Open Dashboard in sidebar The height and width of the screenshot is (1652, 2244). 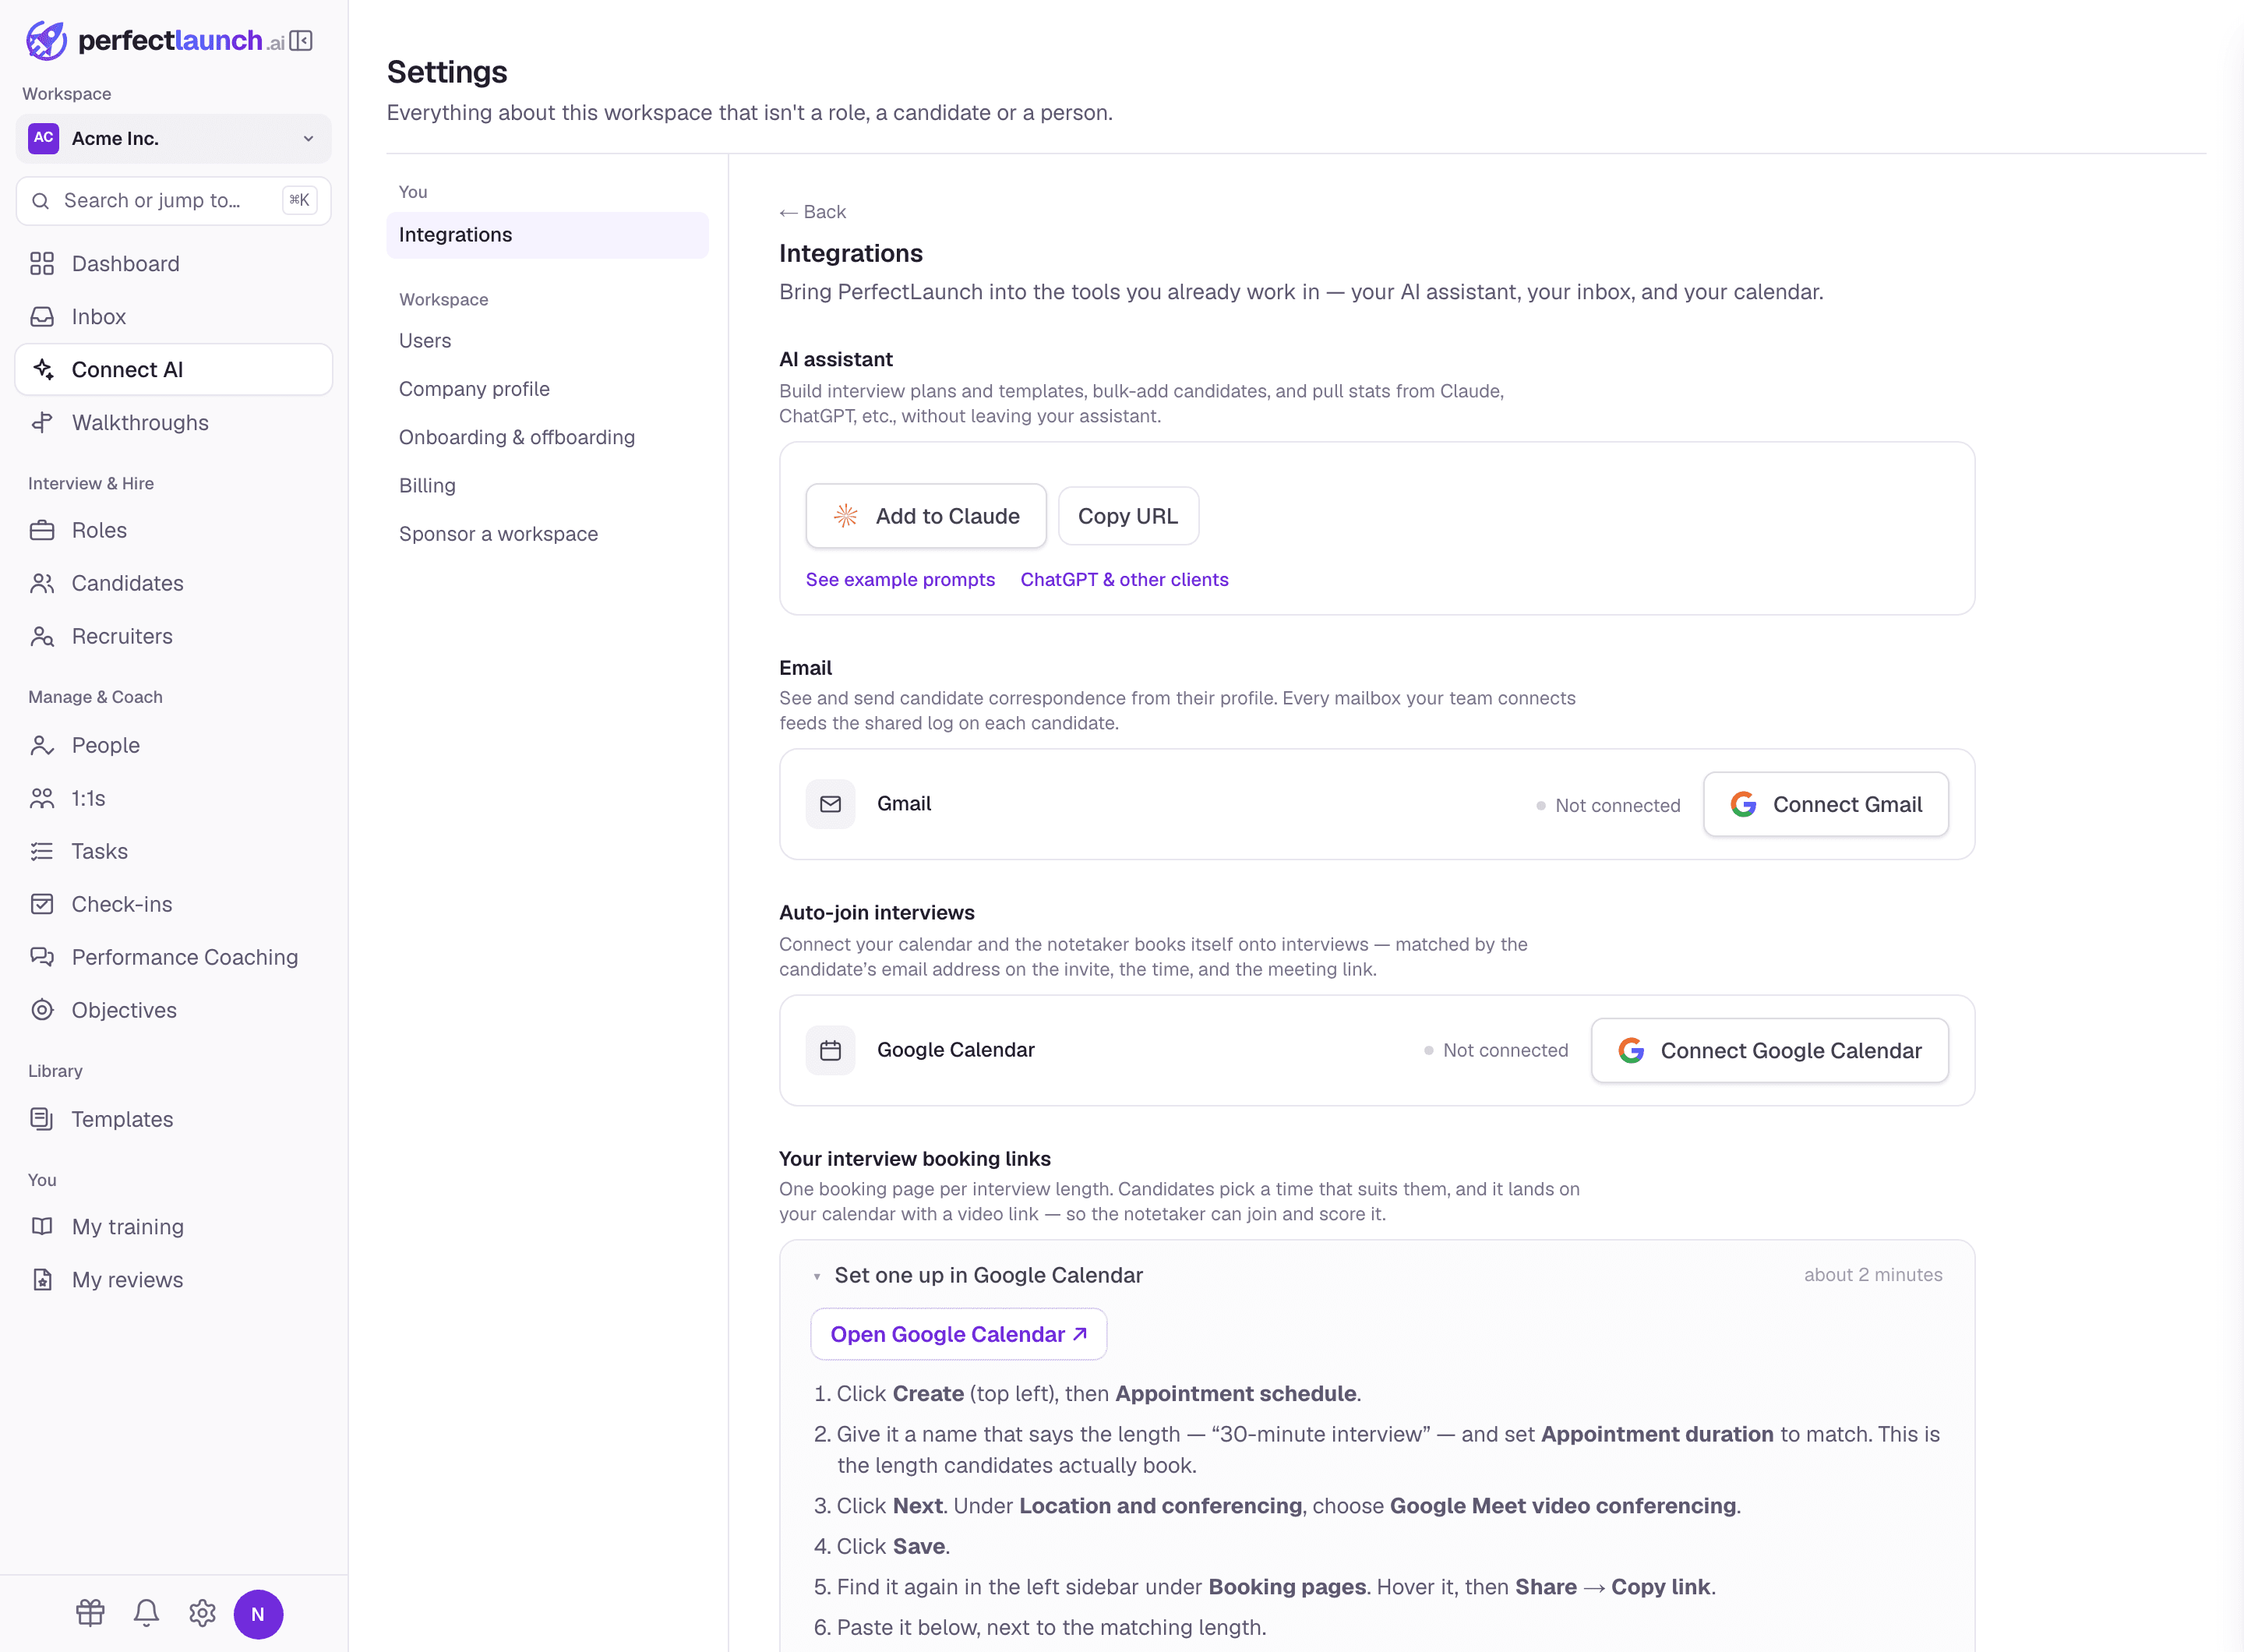pos(174,264)
